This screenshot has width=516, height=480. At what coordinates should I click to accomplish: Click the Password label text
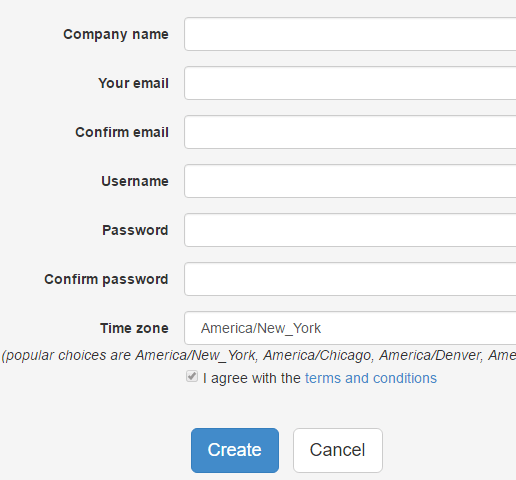point(135,230)
